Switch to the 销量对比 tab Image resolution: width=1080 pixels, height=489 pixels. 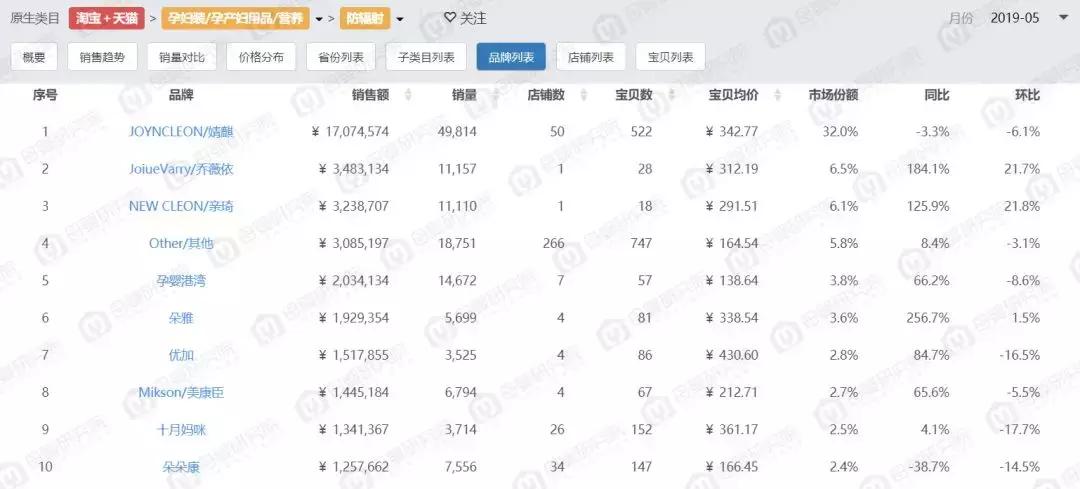point(182,57)
